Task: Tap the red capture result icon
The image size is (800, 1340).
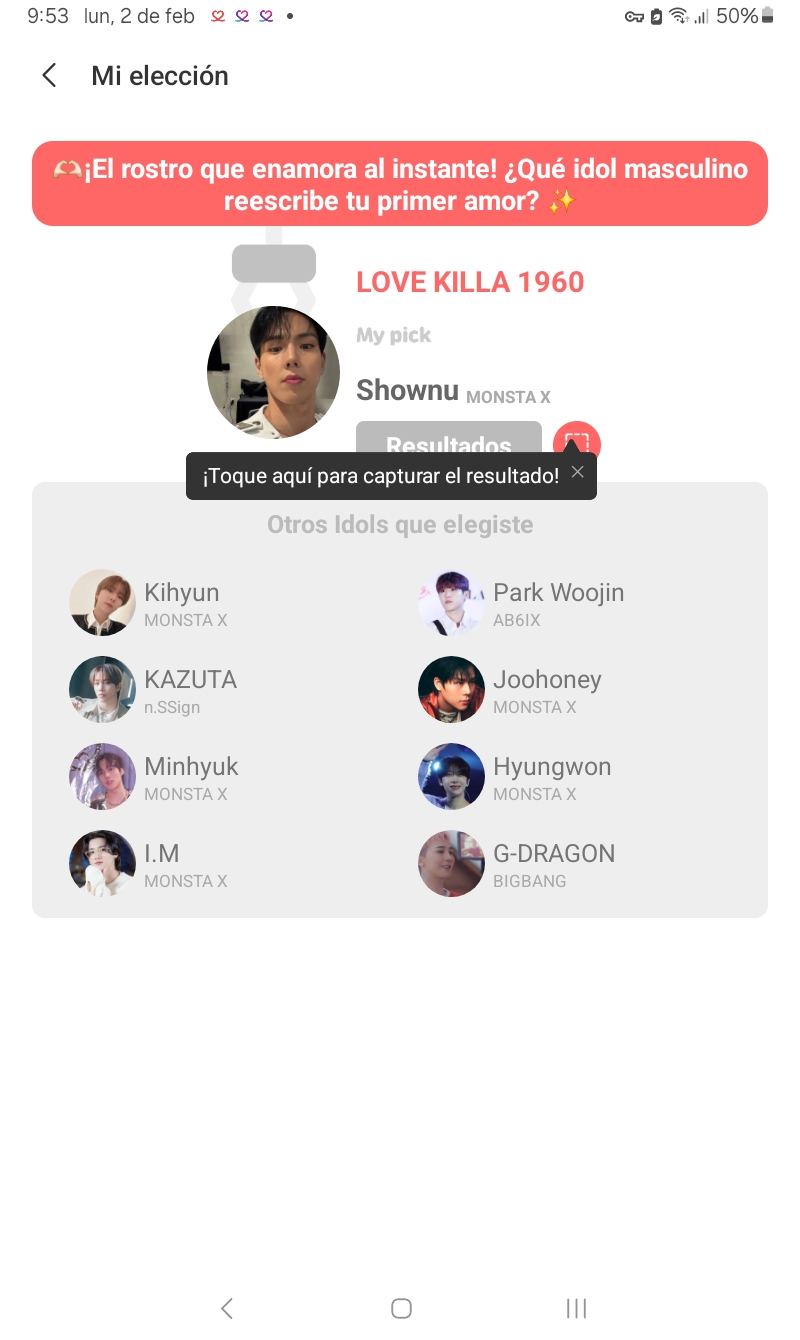Action: (x=577, y=443)
